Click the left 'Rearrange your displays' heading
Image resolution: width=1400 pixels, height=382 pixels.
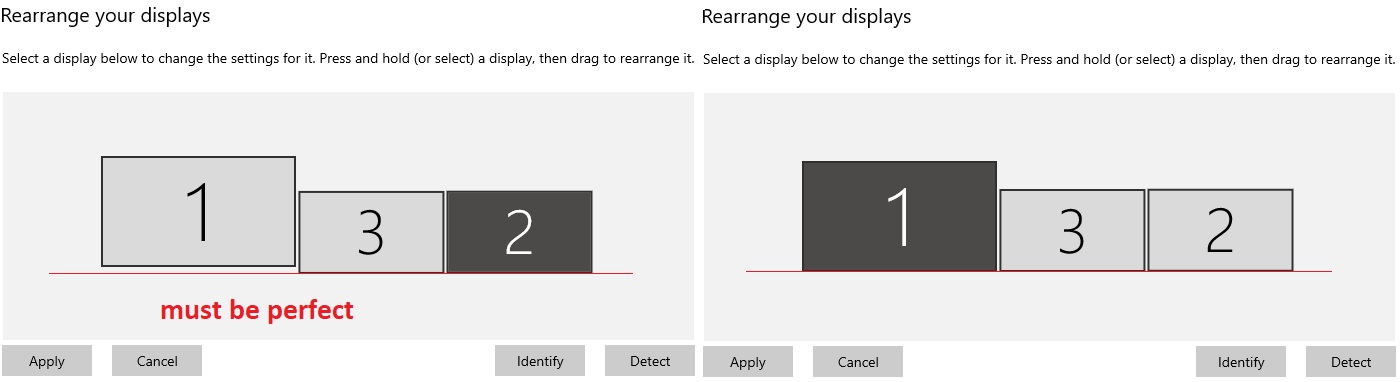pyautogui.click(x=106, y=16)
